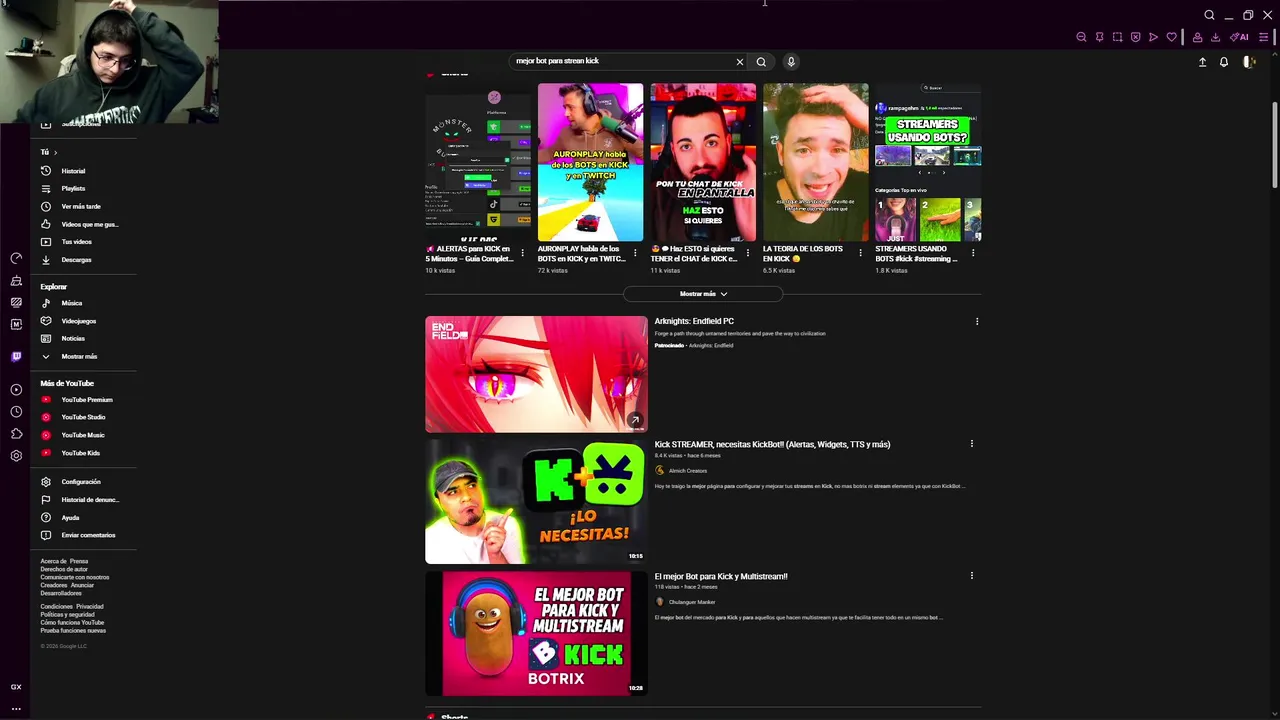Click the YouTube search magnifier button

click(761, 62)
